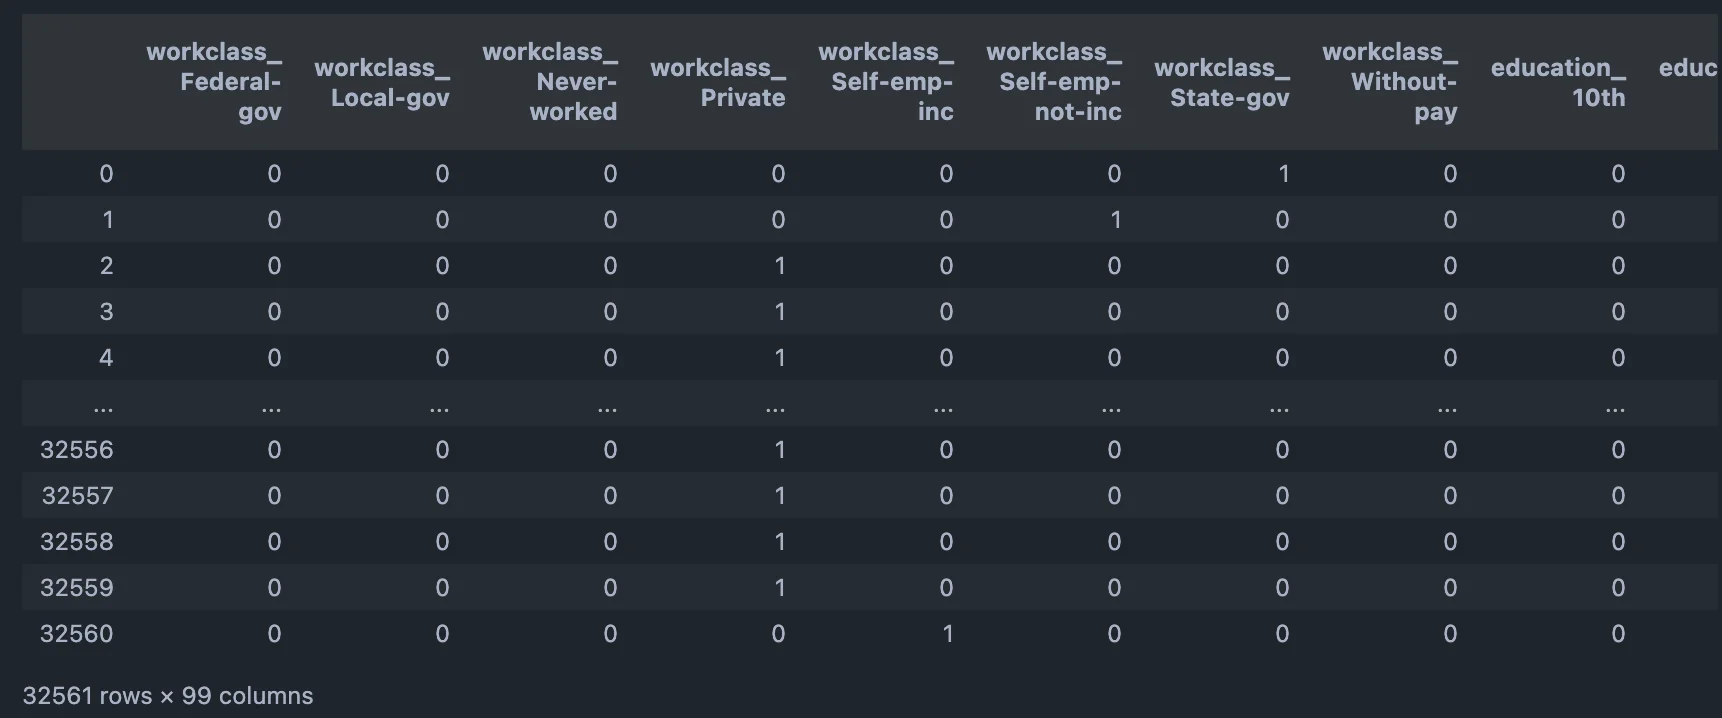Click workclass_Private value in row 2

(779, 266)
